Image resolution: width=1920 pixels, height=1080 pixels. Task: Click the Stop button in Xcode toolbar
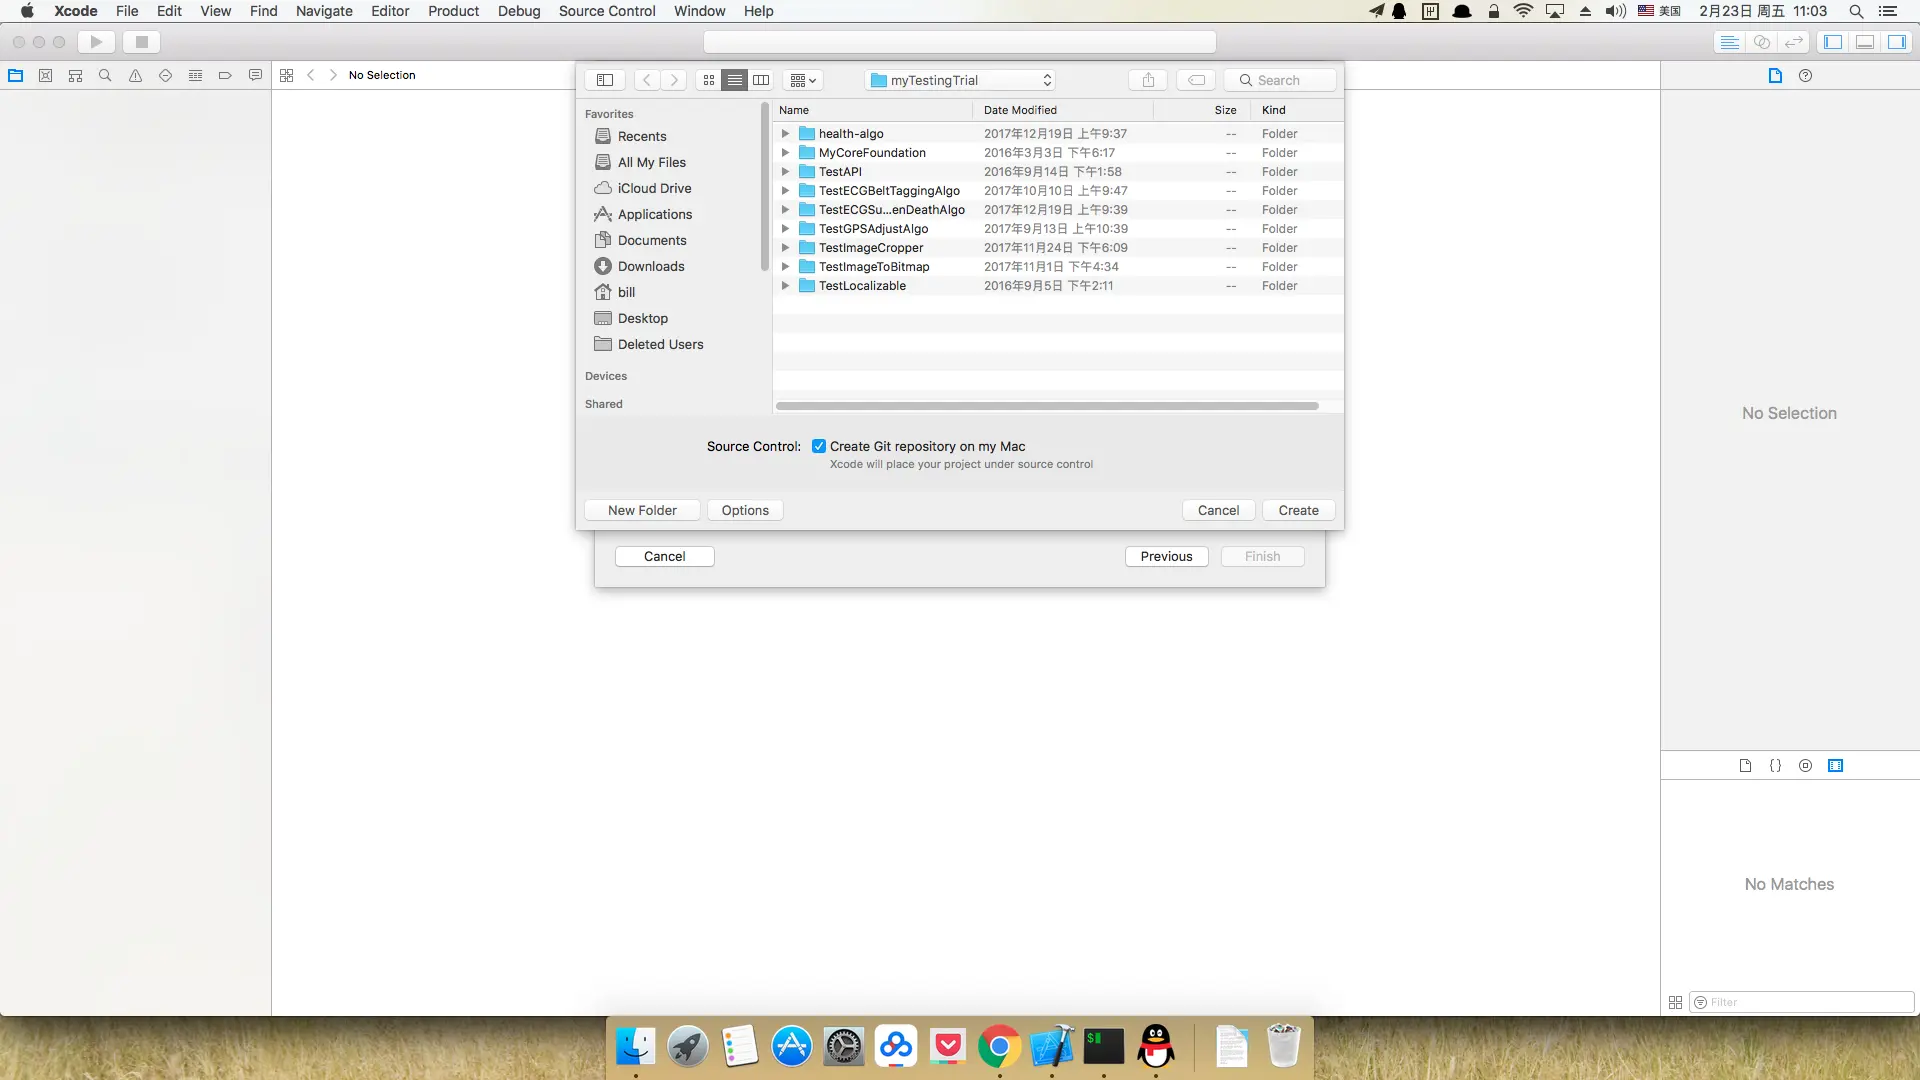click(142, 42)
